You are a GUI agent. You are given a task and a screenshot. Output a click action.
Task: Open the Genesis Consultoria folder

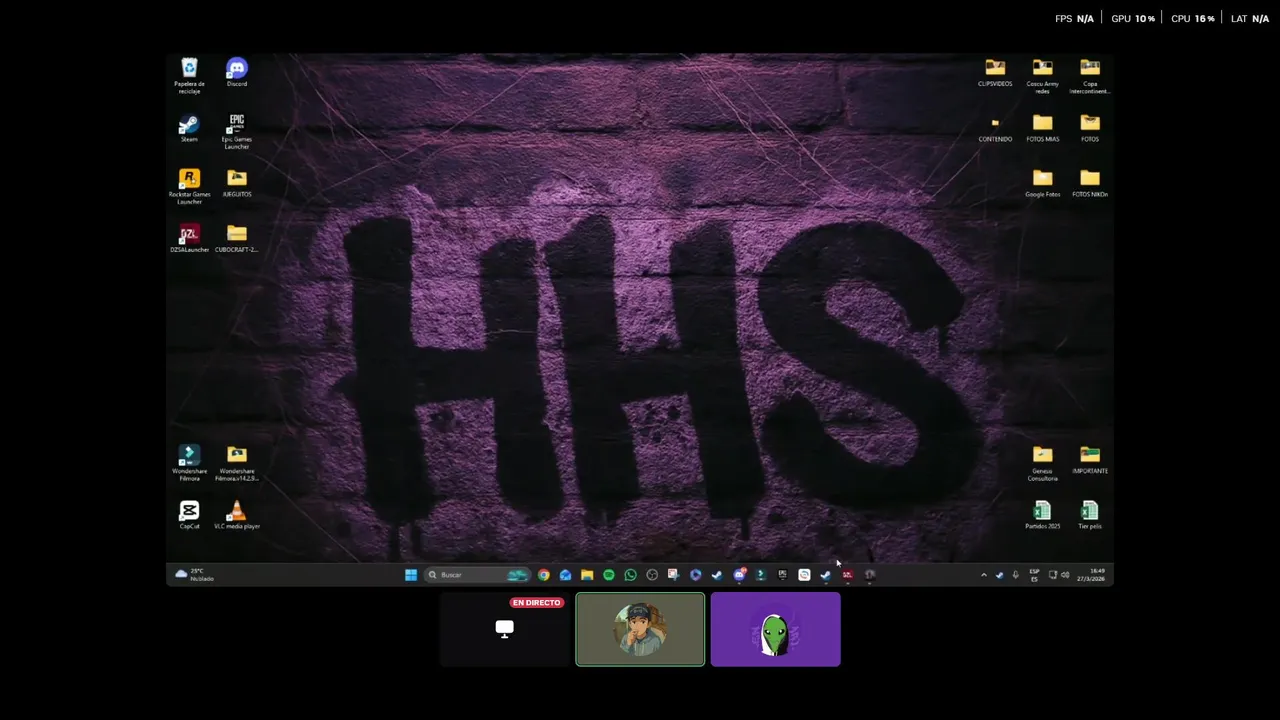coord(1042,463)
